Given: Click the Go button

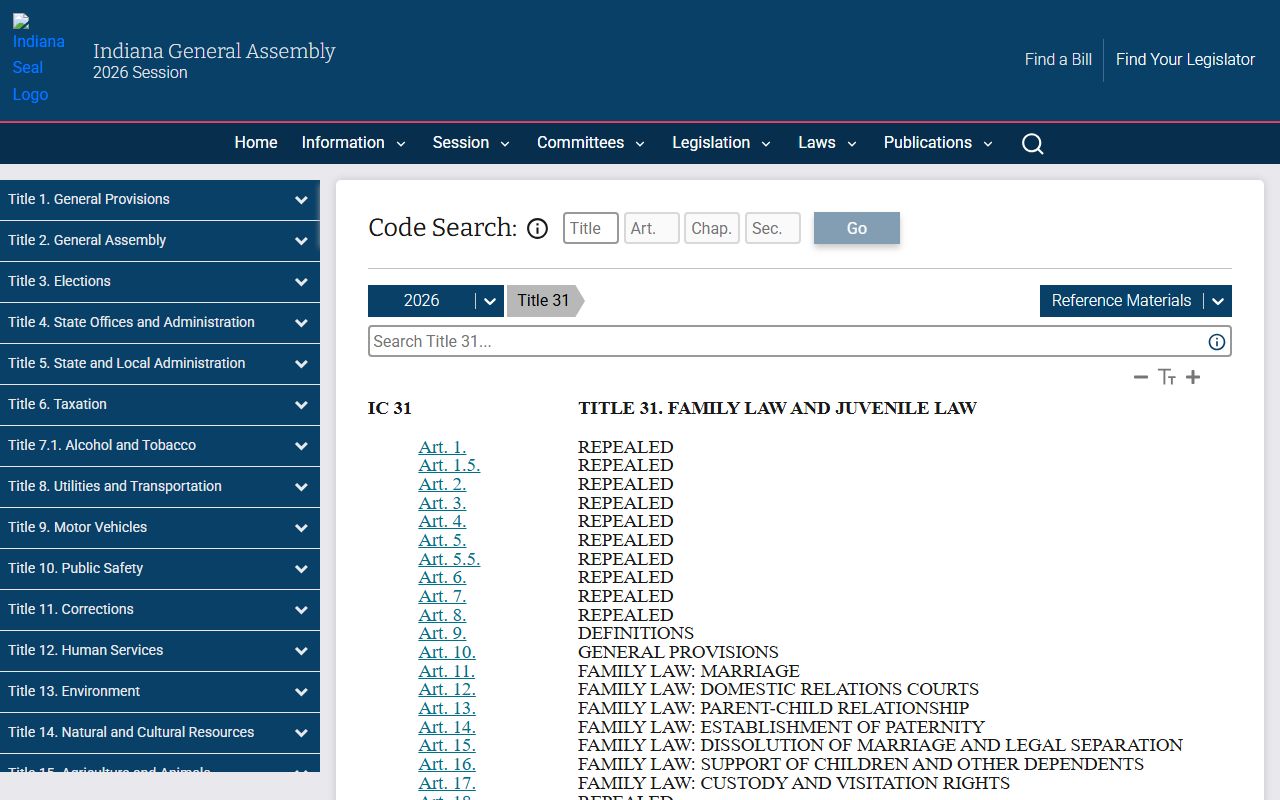Looking at the screenshot, I should tap(857, 228).
